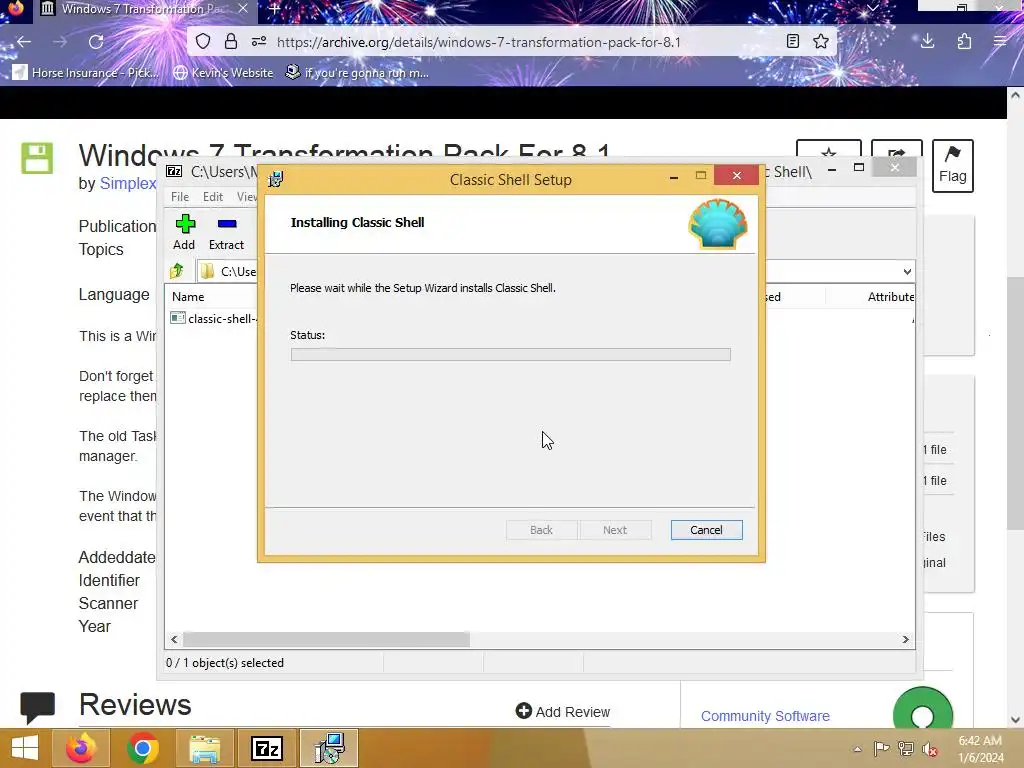
Task: Switch to the installer taskbar button
Action: (x=328, y=748)
